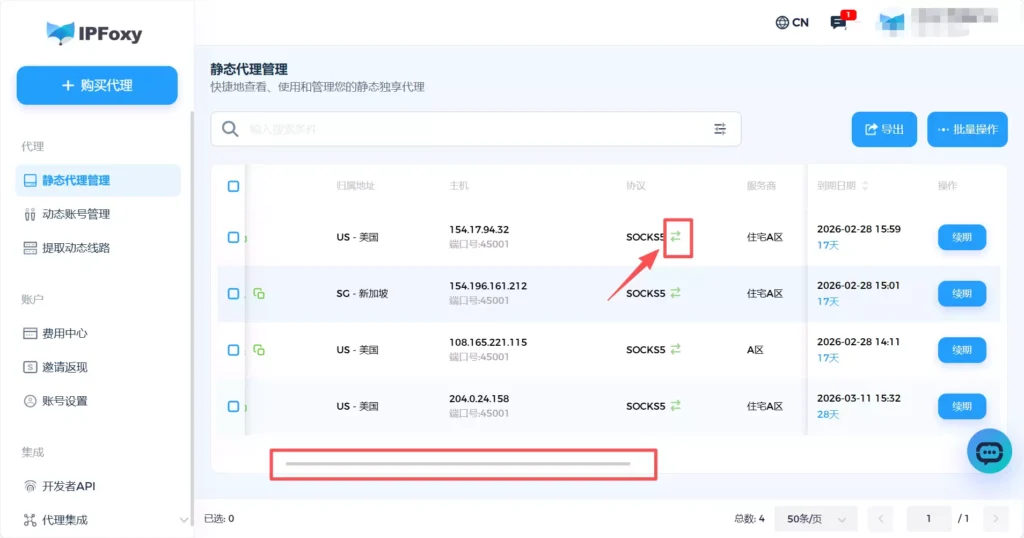Select the checkbox for 108.165.221.115 row

233,350
